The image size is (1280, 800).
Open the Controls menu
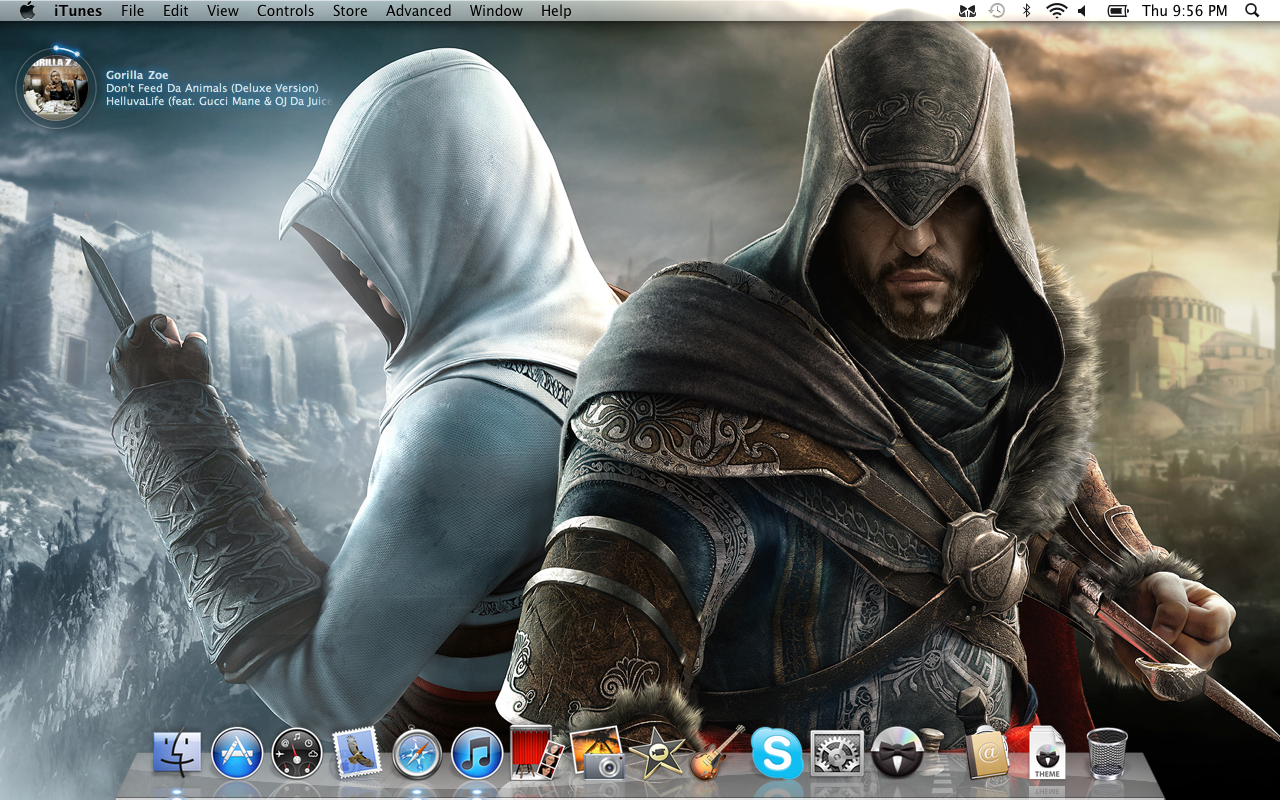(x=285, y=11)
